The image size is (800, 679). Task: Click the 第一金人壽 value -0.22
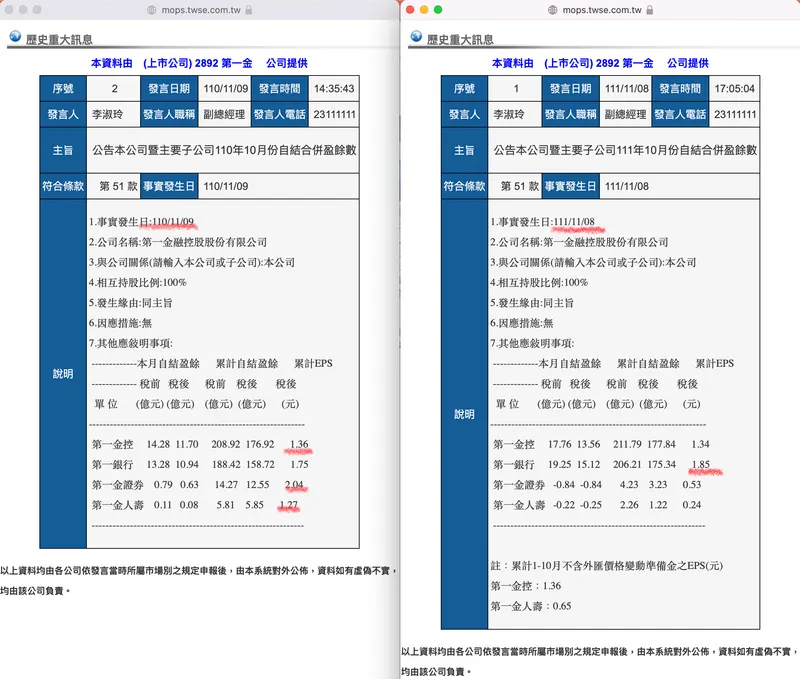[563, 505]
